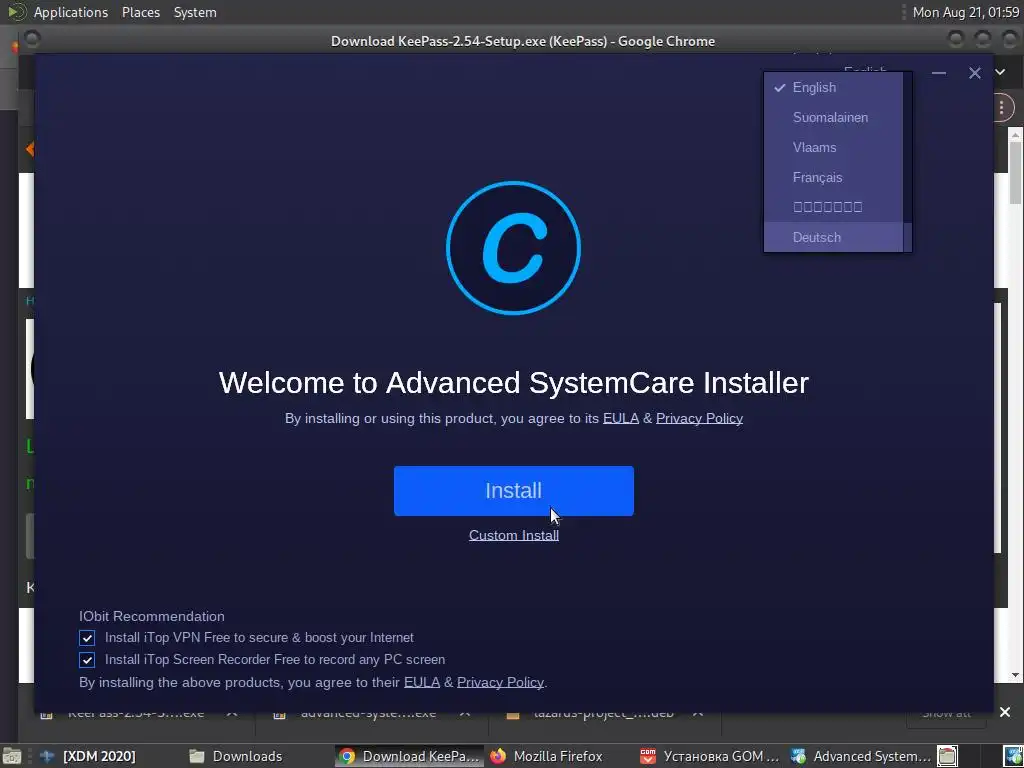Open Chrome's three-dot menu
The image size is (1024, 768).
click(x=1002, y=108)
